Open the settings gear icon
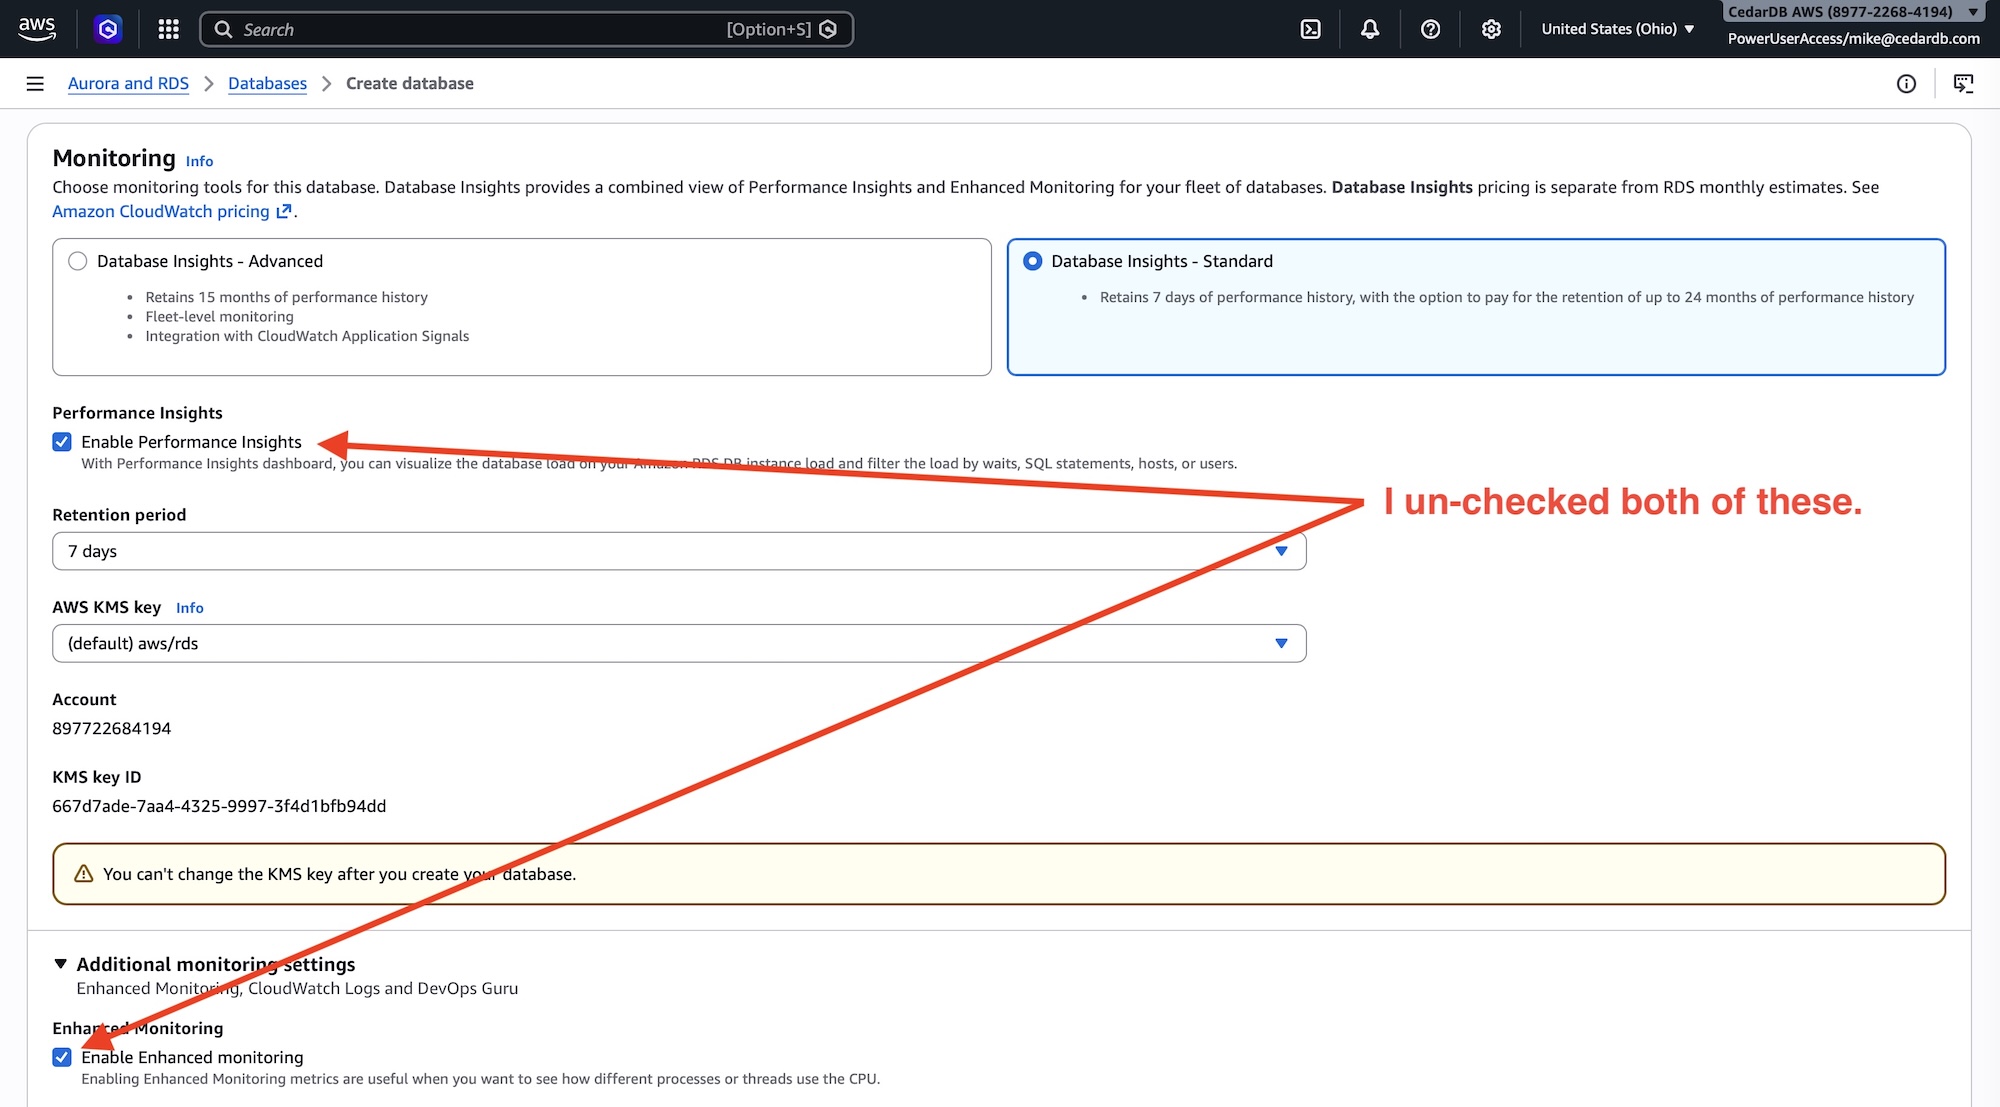The image size is (2000, 1107). point(1491,29)
